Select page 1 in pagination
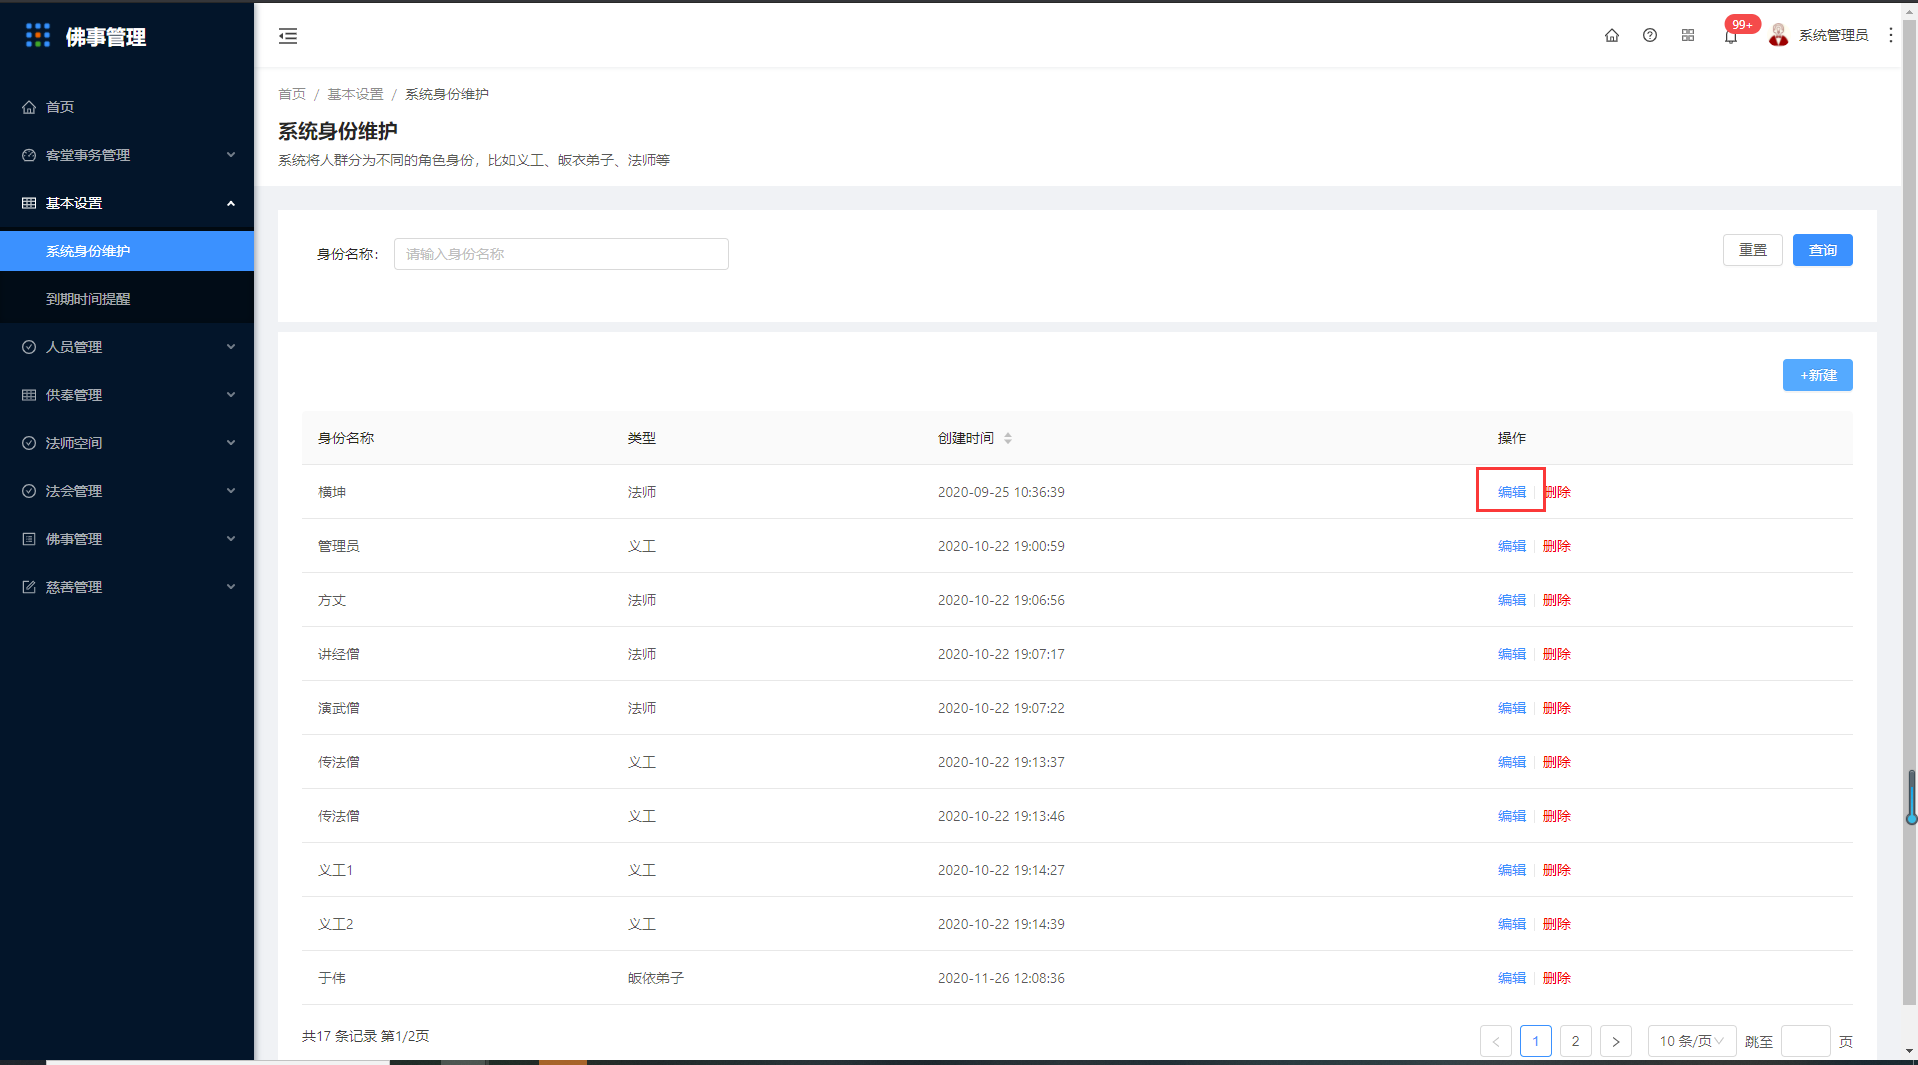The image size is (1918, 1065). pos(1536,1041)
